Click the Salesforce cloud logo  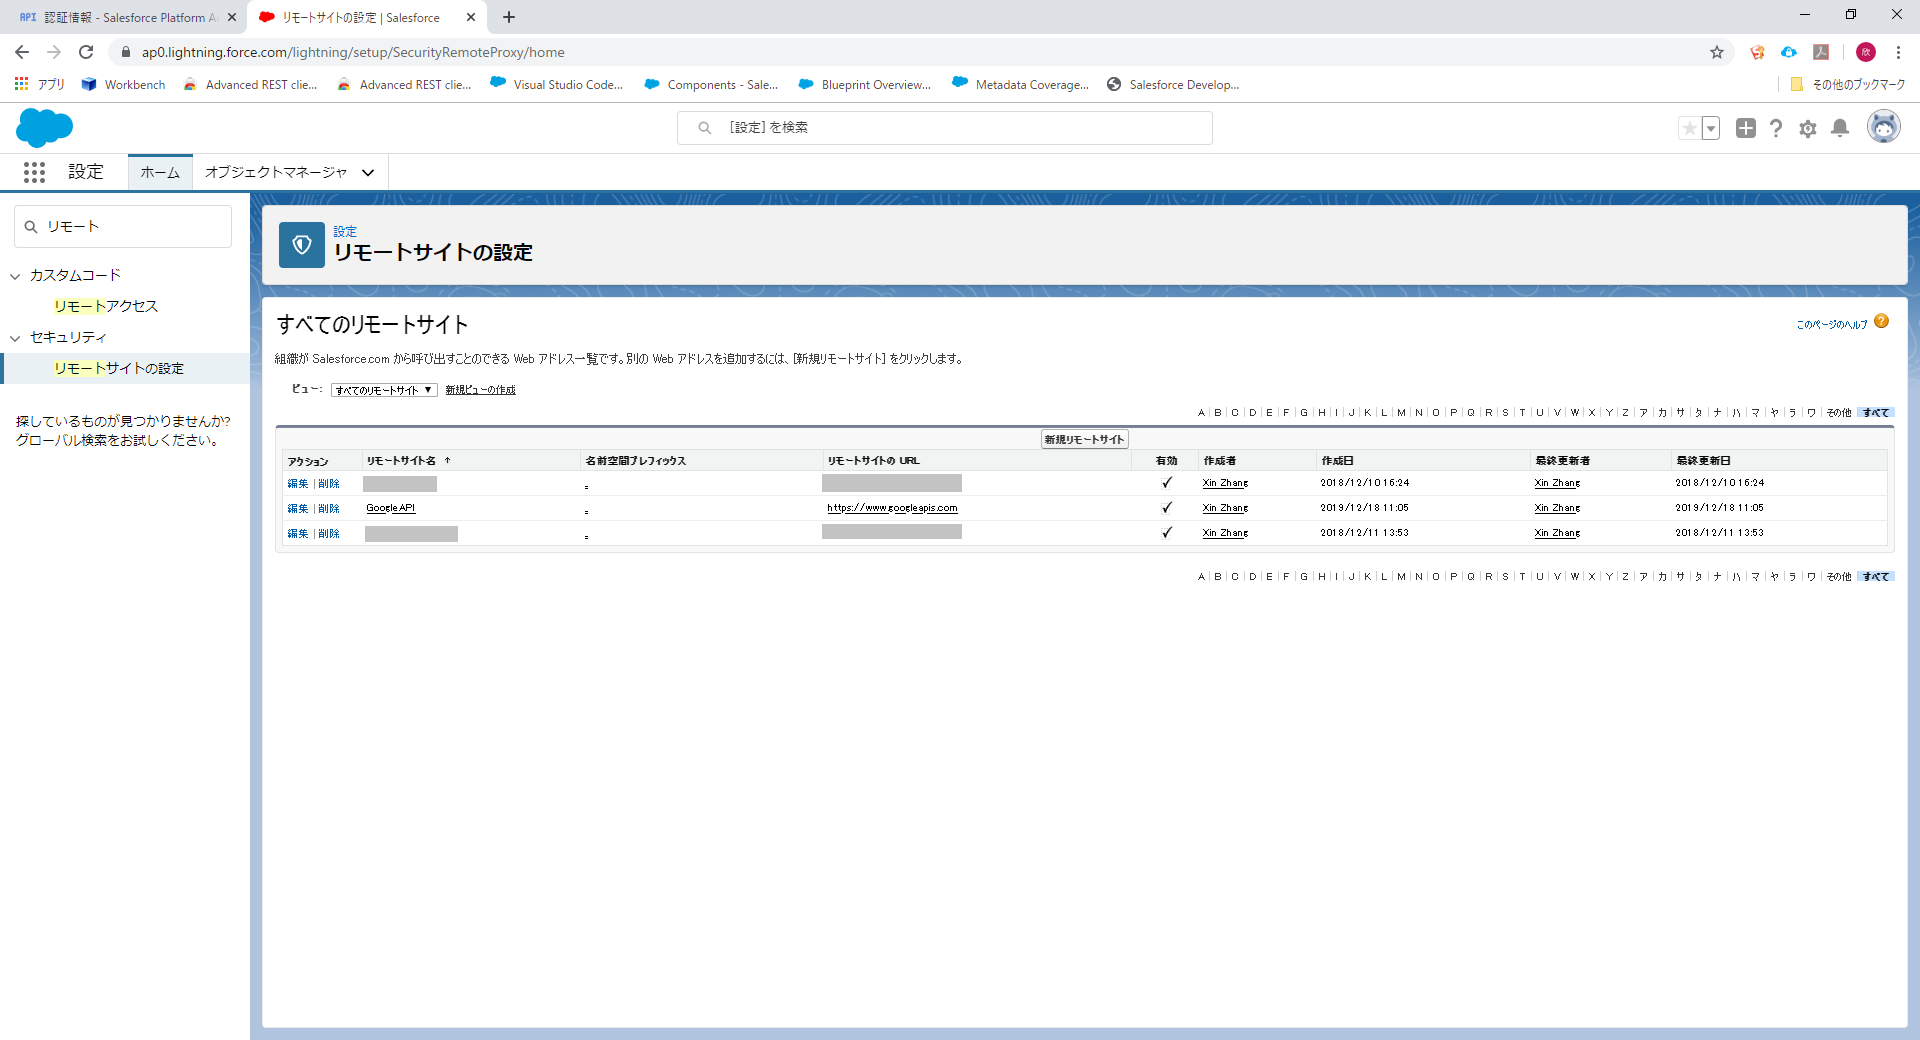[x=45, y=128]
